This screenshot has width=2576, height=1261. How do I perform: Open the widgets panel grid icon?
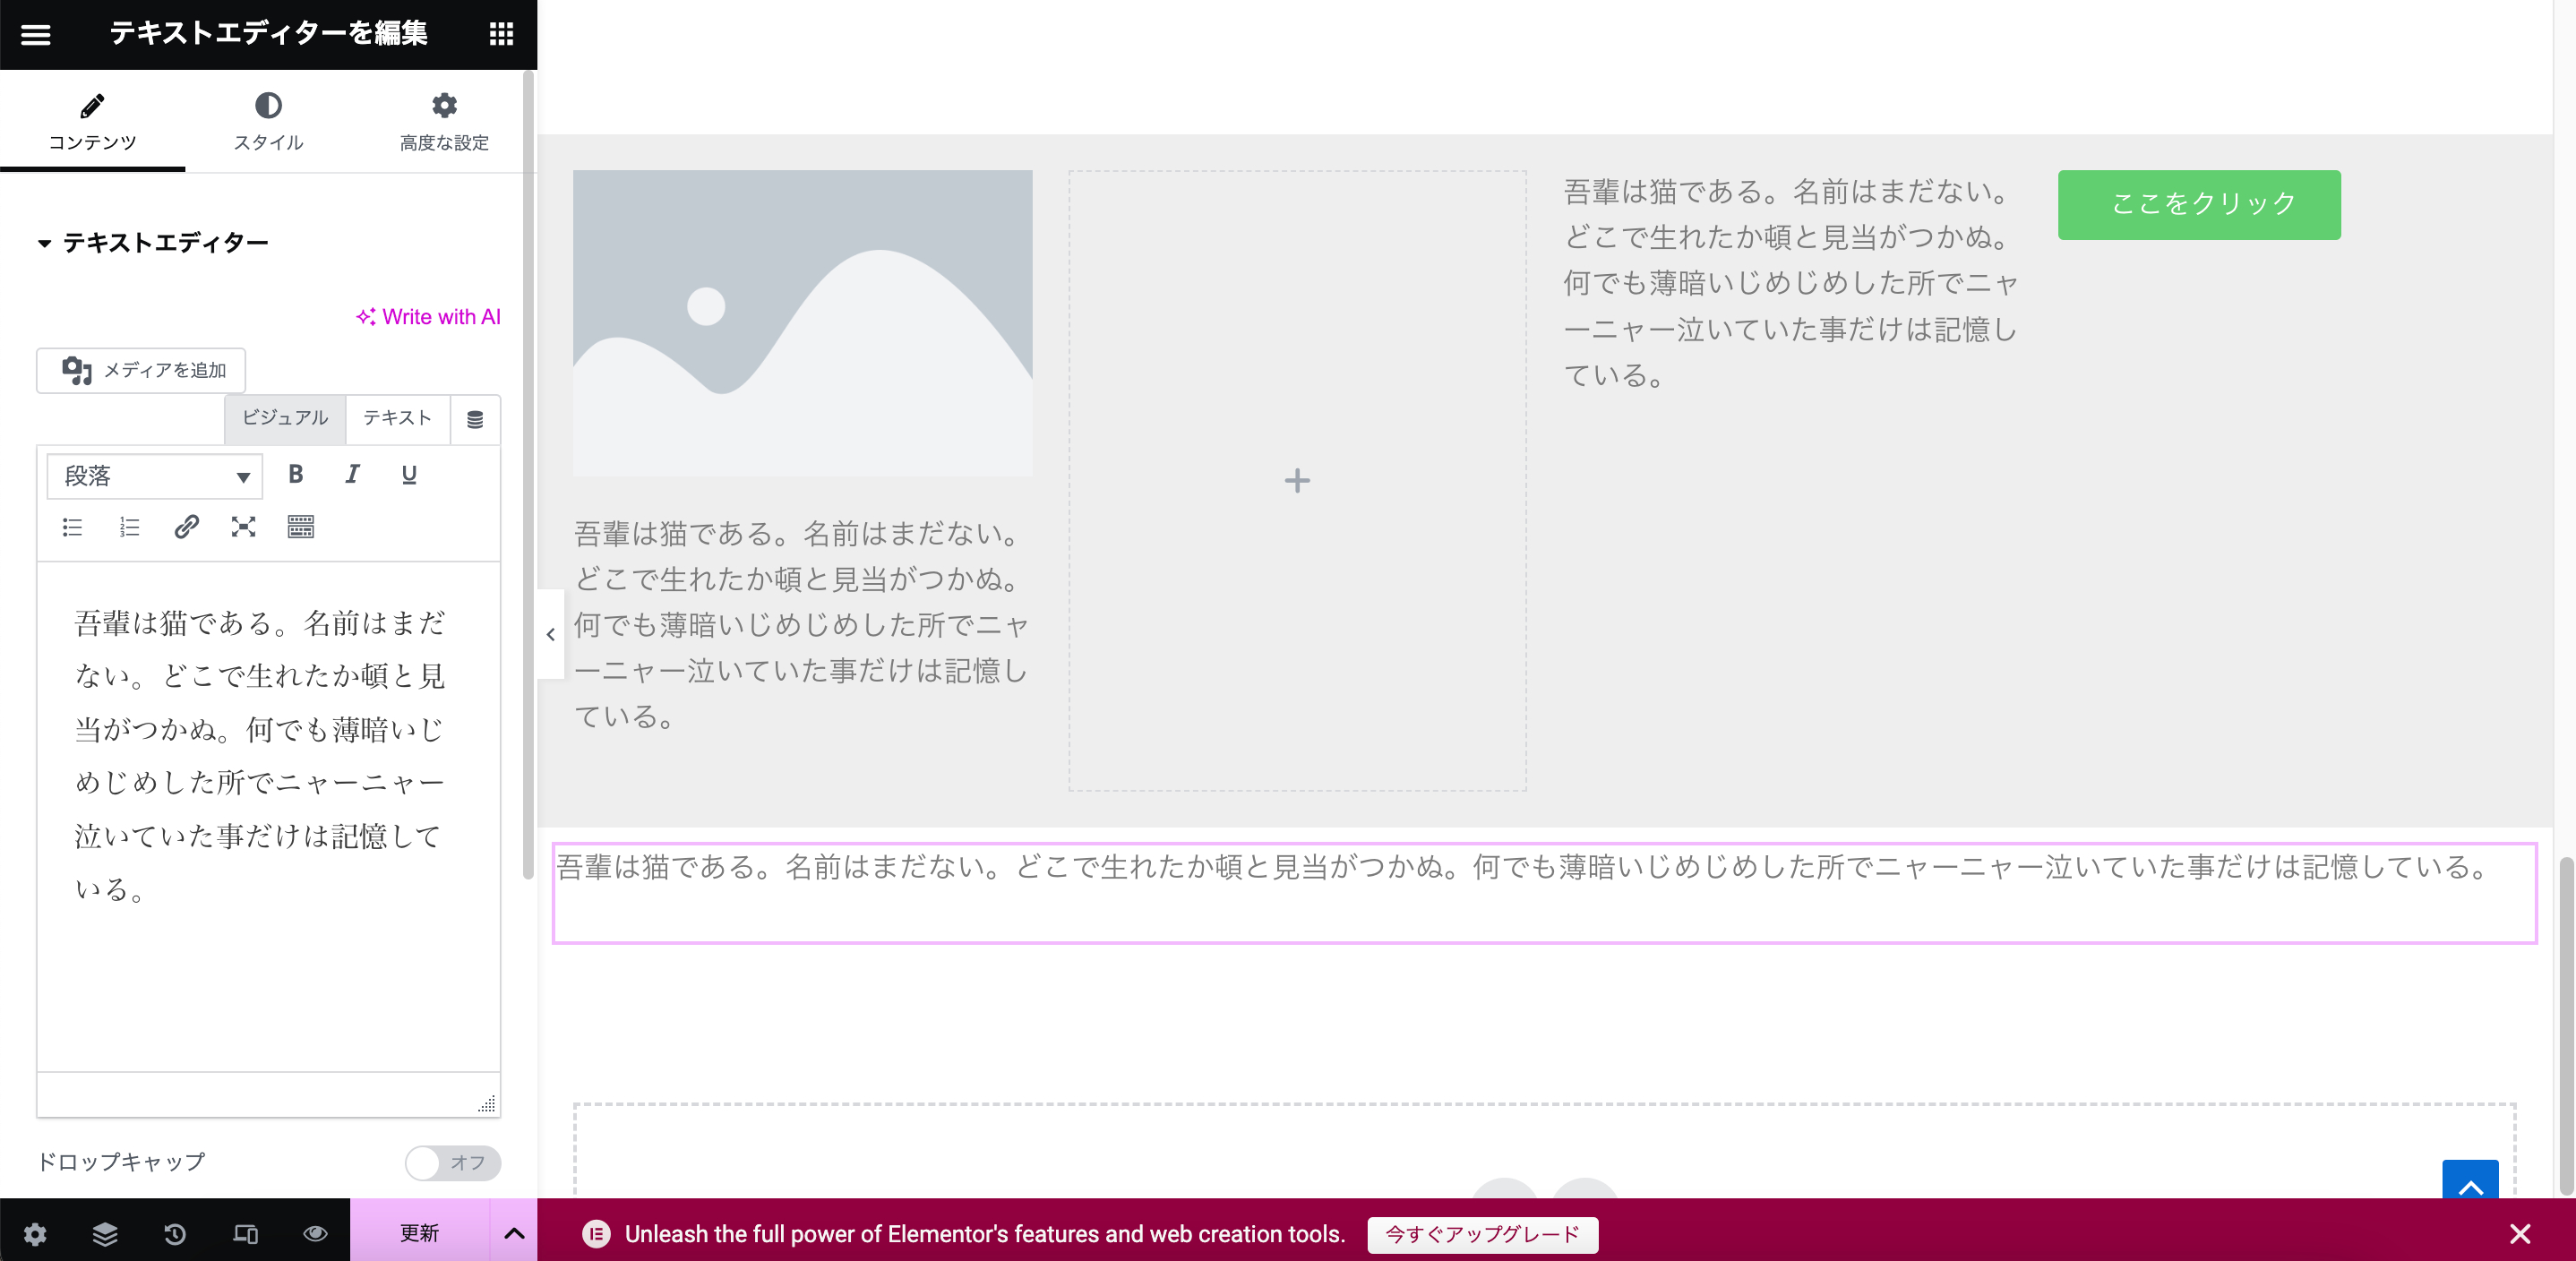[x=500, y=34]
